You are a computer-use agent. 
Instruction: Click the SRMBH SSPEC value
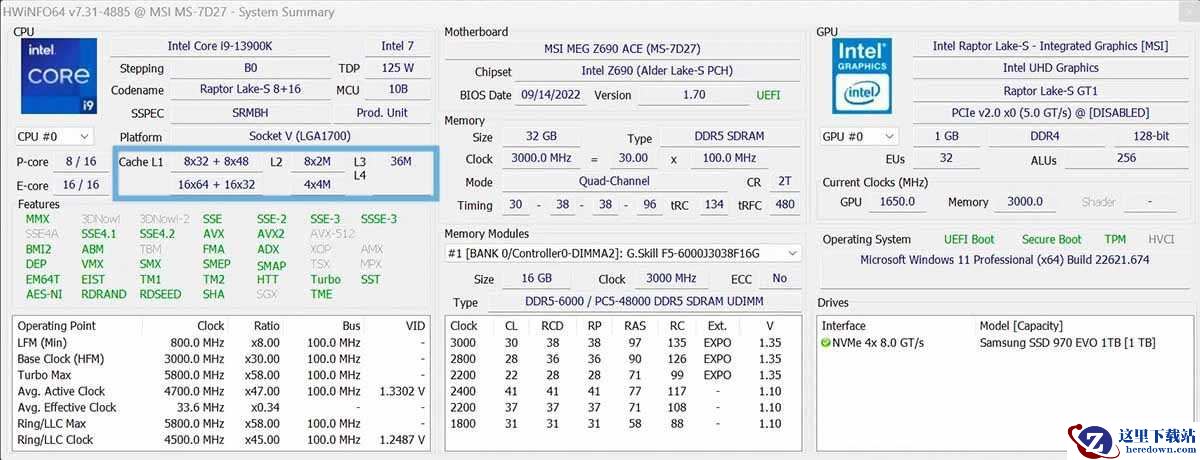click(250, 113)
